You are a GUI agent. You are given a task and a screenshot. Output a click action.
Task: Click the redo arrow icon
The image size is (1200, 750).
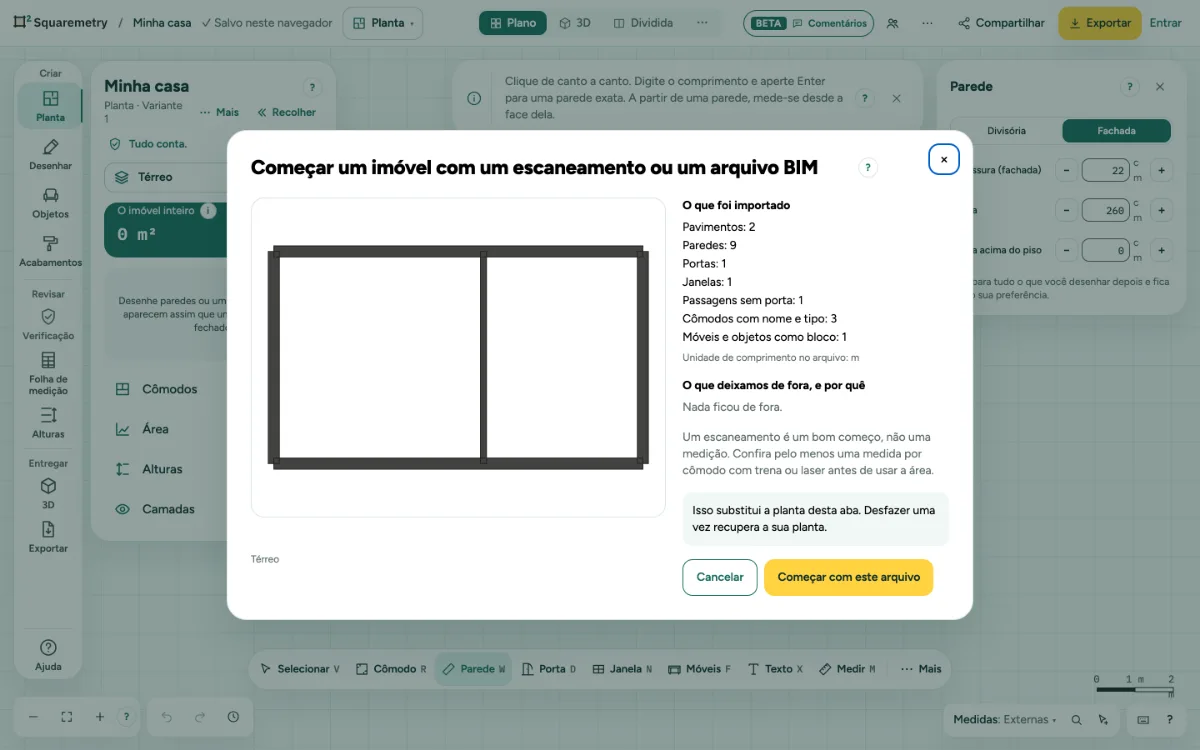tap(200, 717)
